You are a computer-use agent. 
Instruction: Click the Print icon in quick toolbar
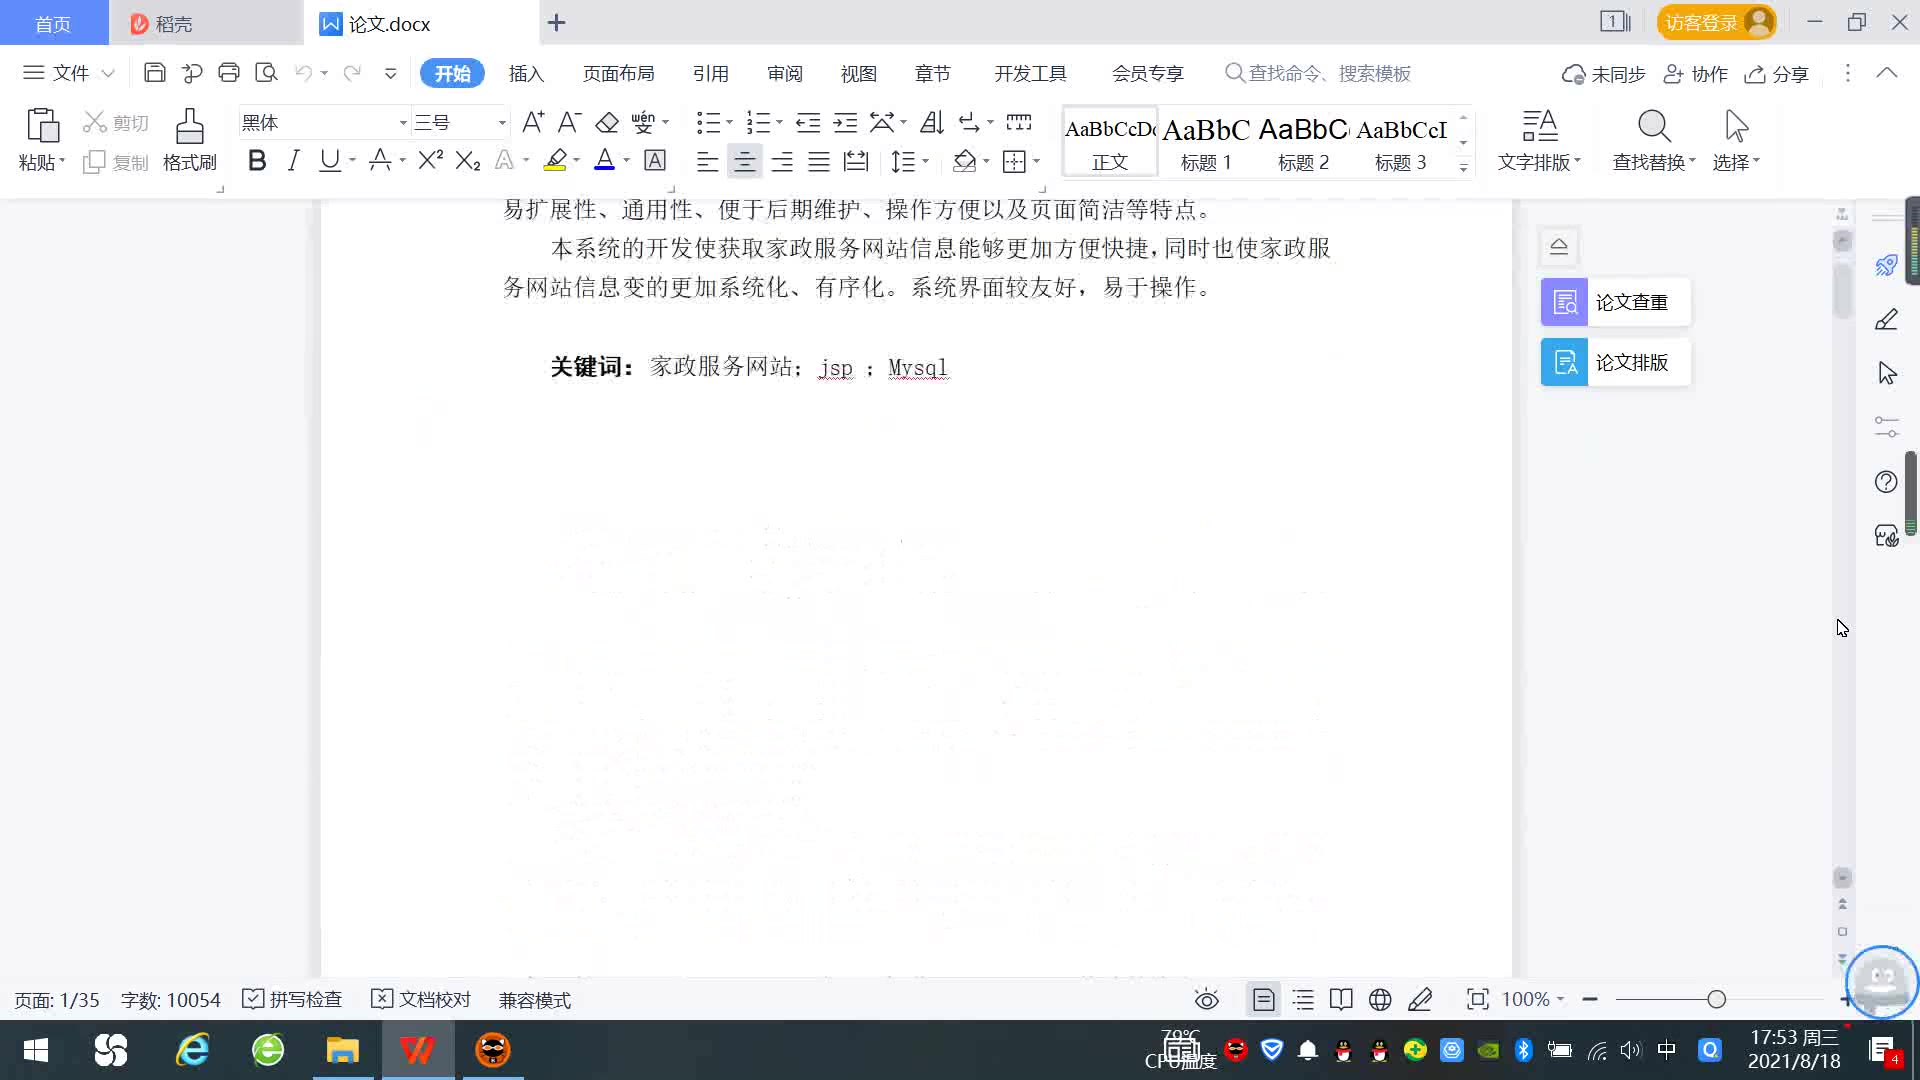(229, 73)
